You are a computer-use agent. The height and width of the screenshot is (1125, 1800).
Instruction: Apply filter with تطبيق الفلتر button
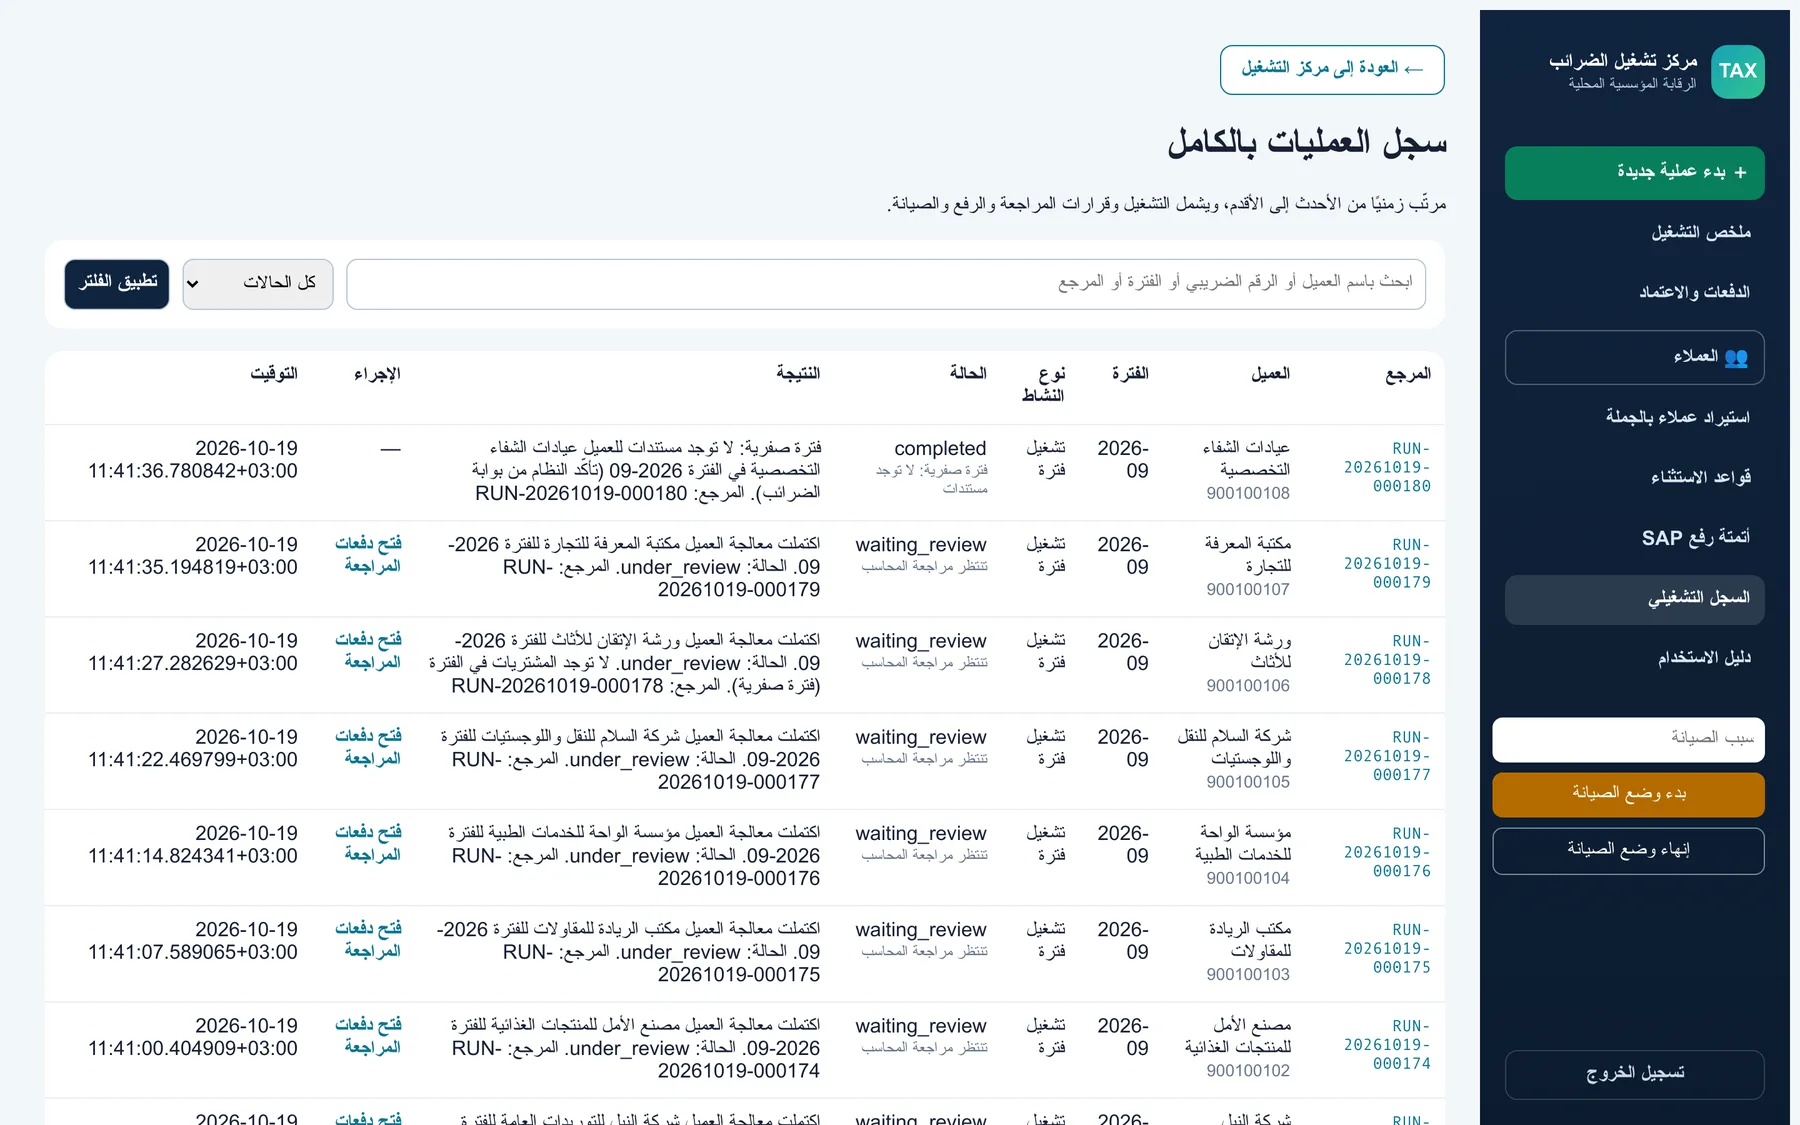coord(117,284)
